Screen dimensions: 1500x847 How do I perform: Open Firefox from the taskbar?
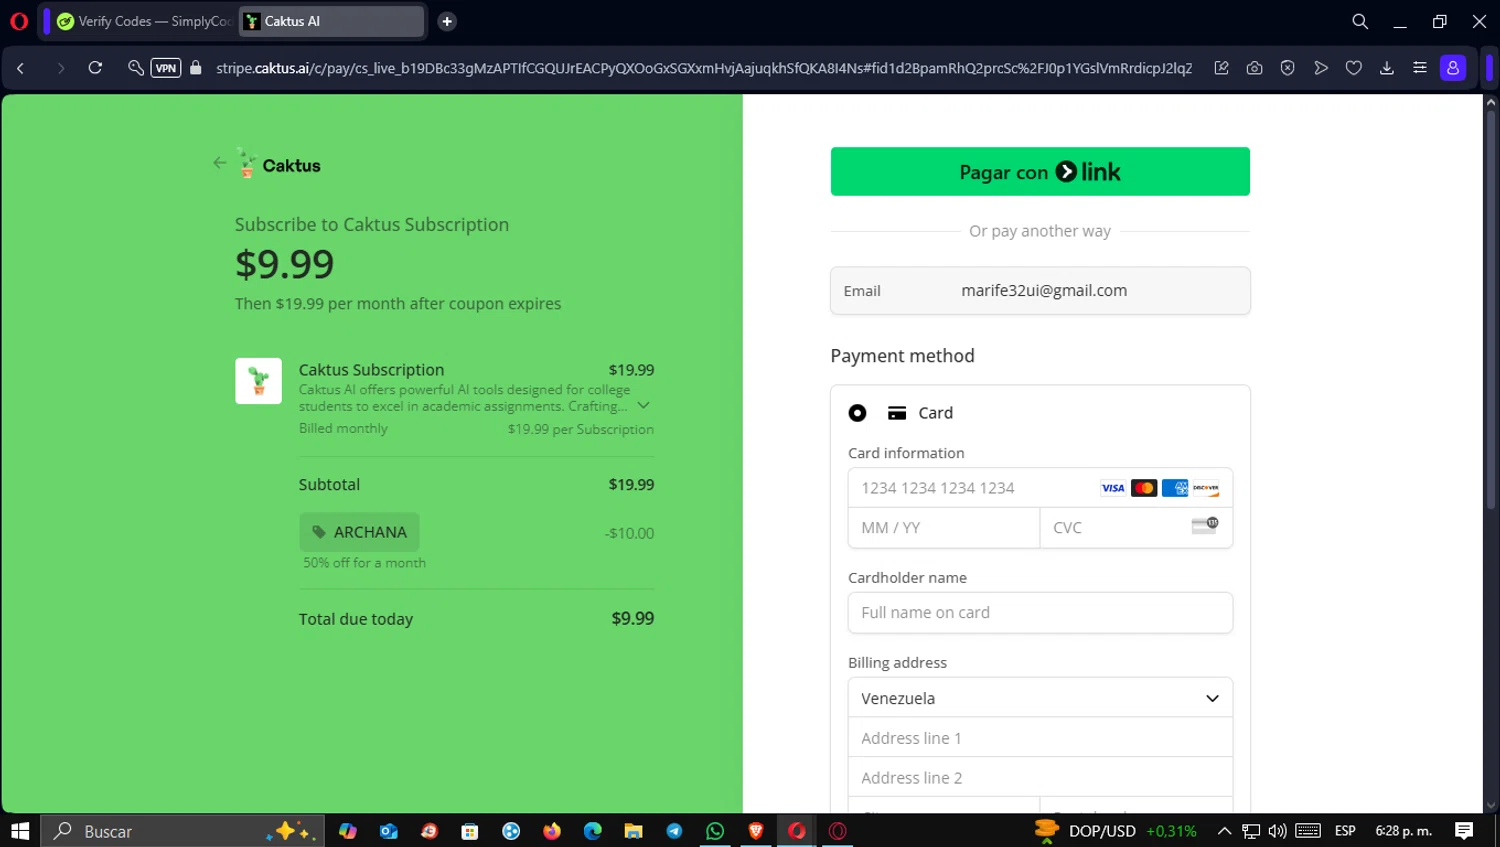click(552, 831)
